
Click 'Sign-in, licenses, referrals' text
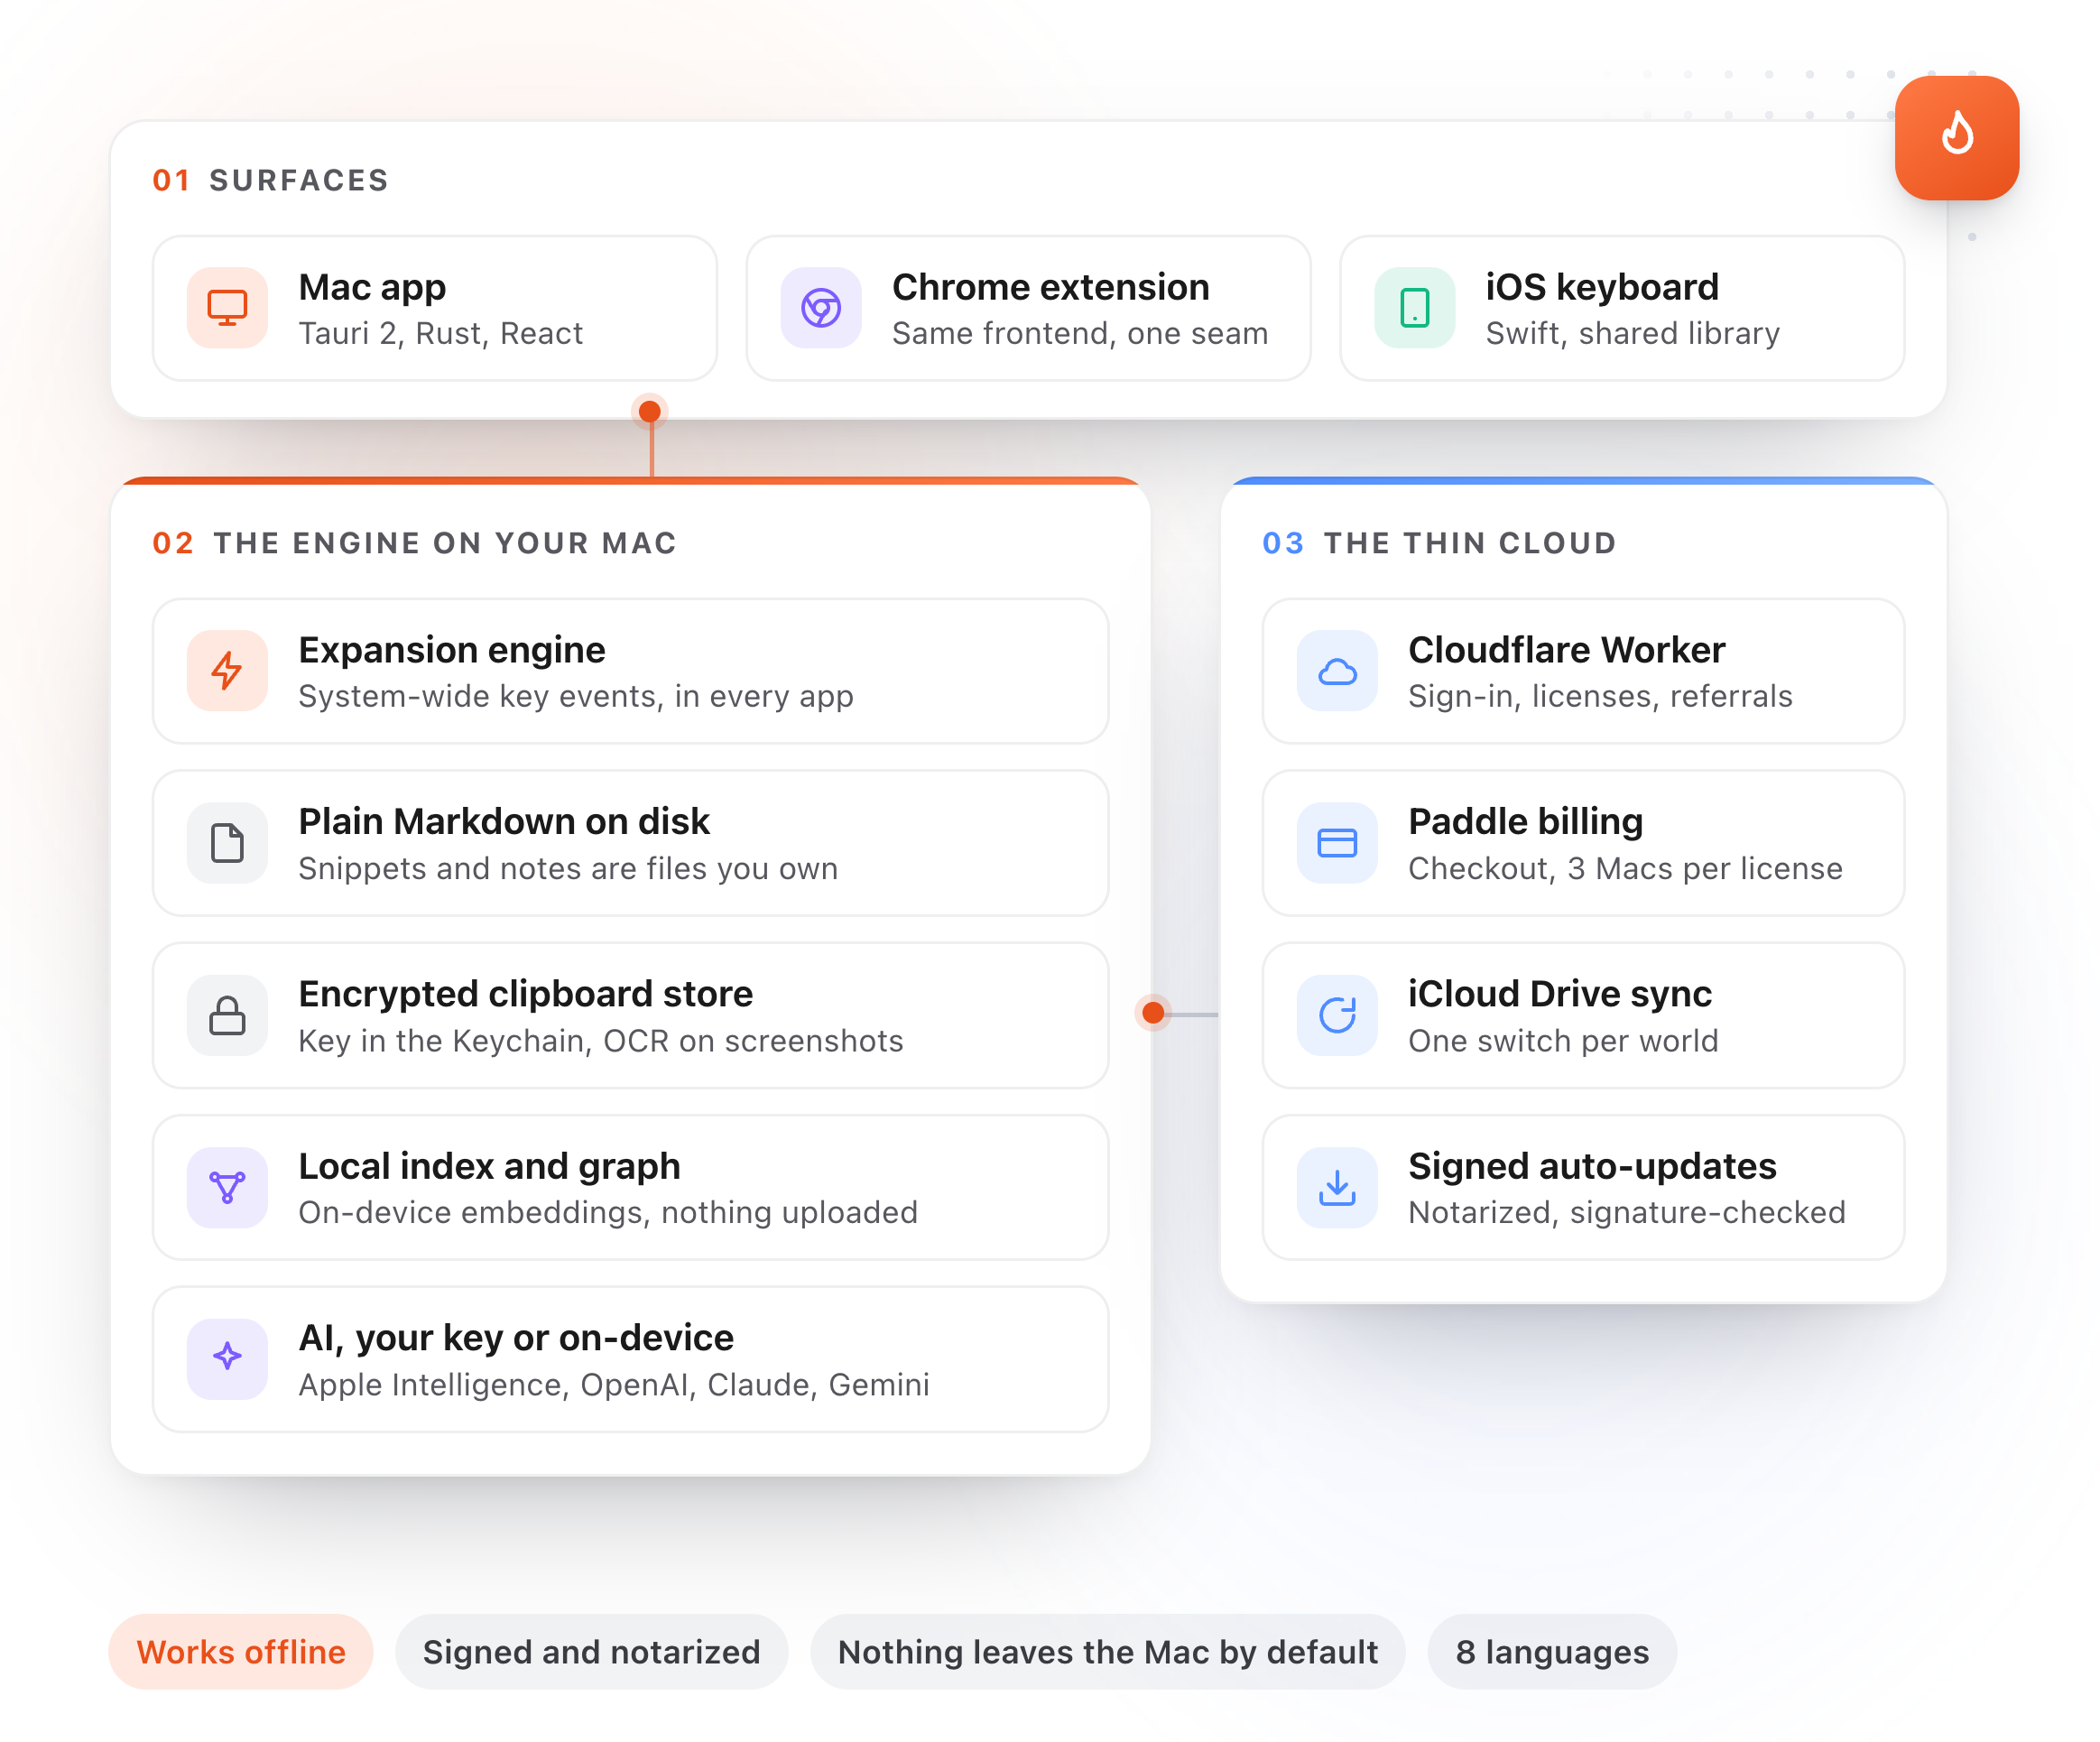click(x=1600, y=696)
